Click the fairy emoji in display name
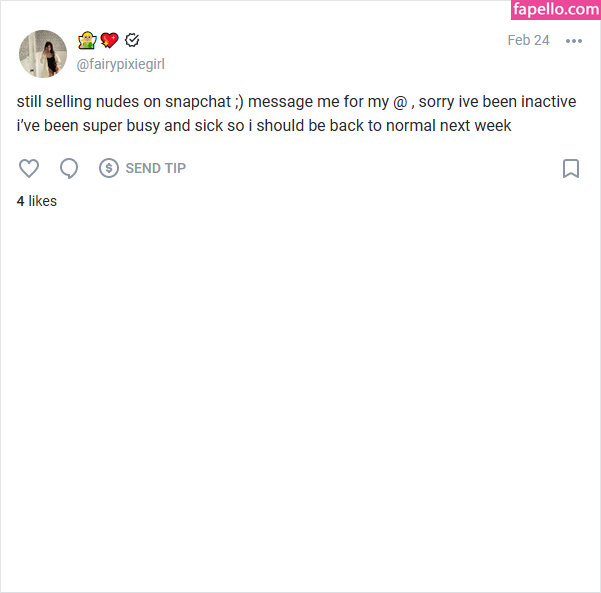 [87, 40]
